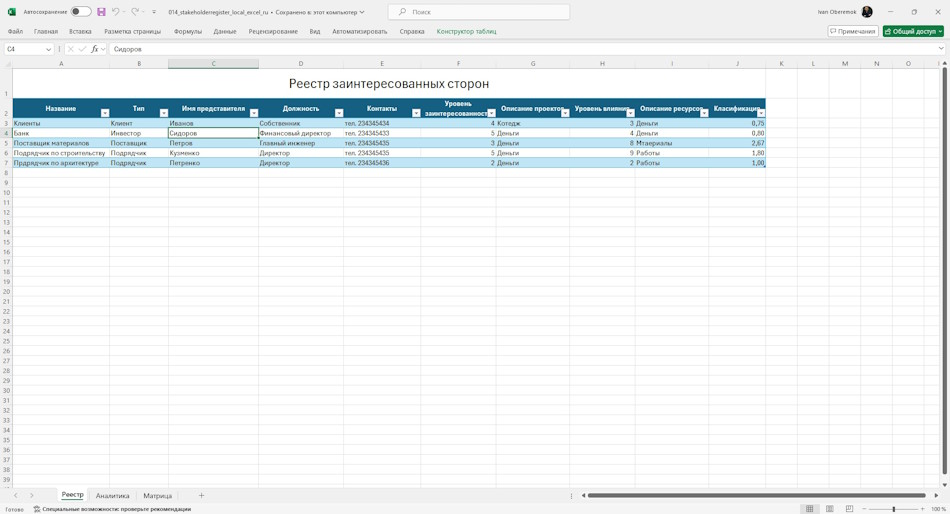The width and height of the screenshot is (950, 514).
Task: Open filter dropdown for Описание проектов column
Action: click(565, 113)
